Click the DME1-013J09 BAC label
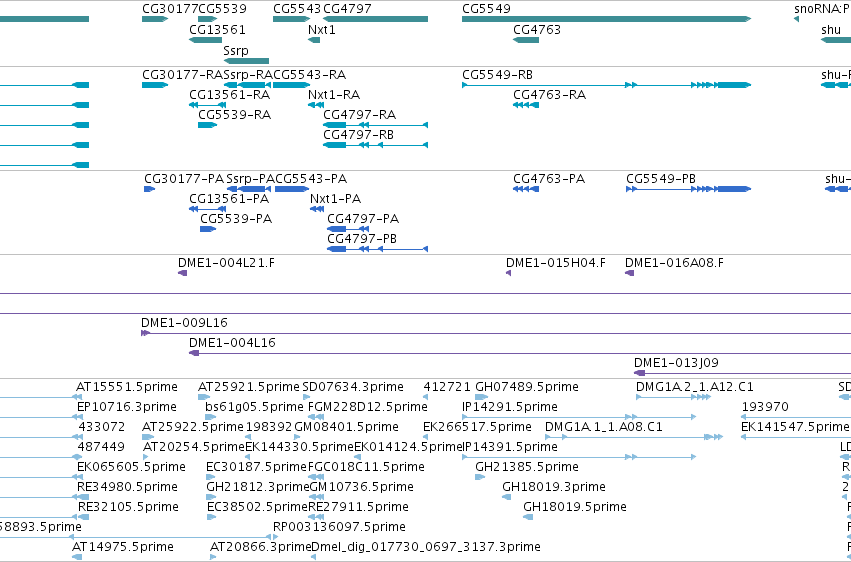Image resolution: width=851 pixels, height=562 pixels. pos(676,363)
